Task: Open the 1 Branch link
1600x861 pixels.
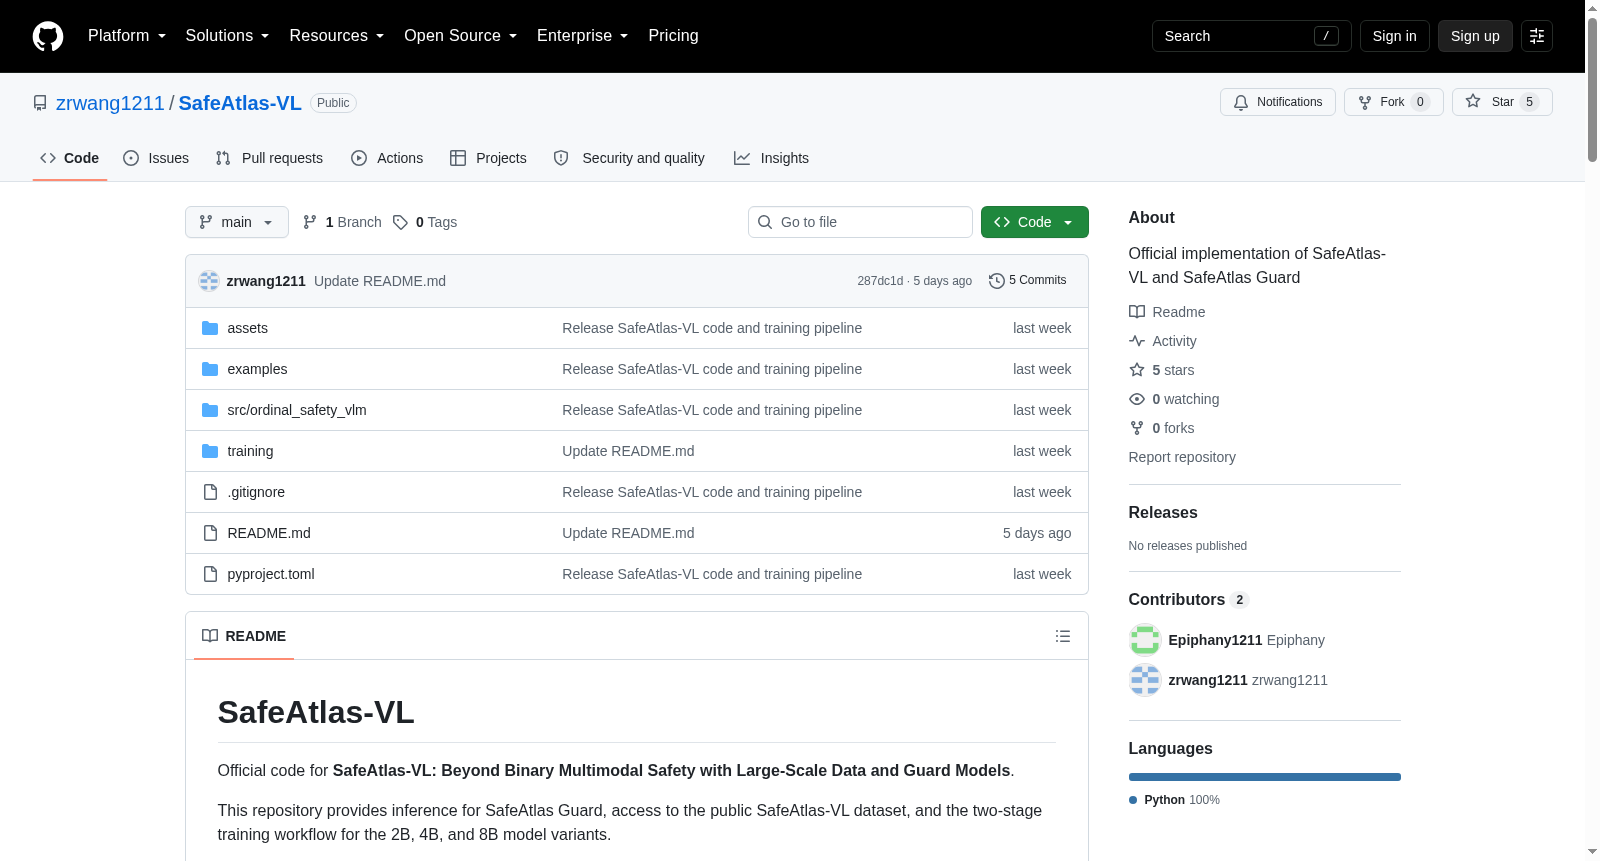Action: coord(342,222)
